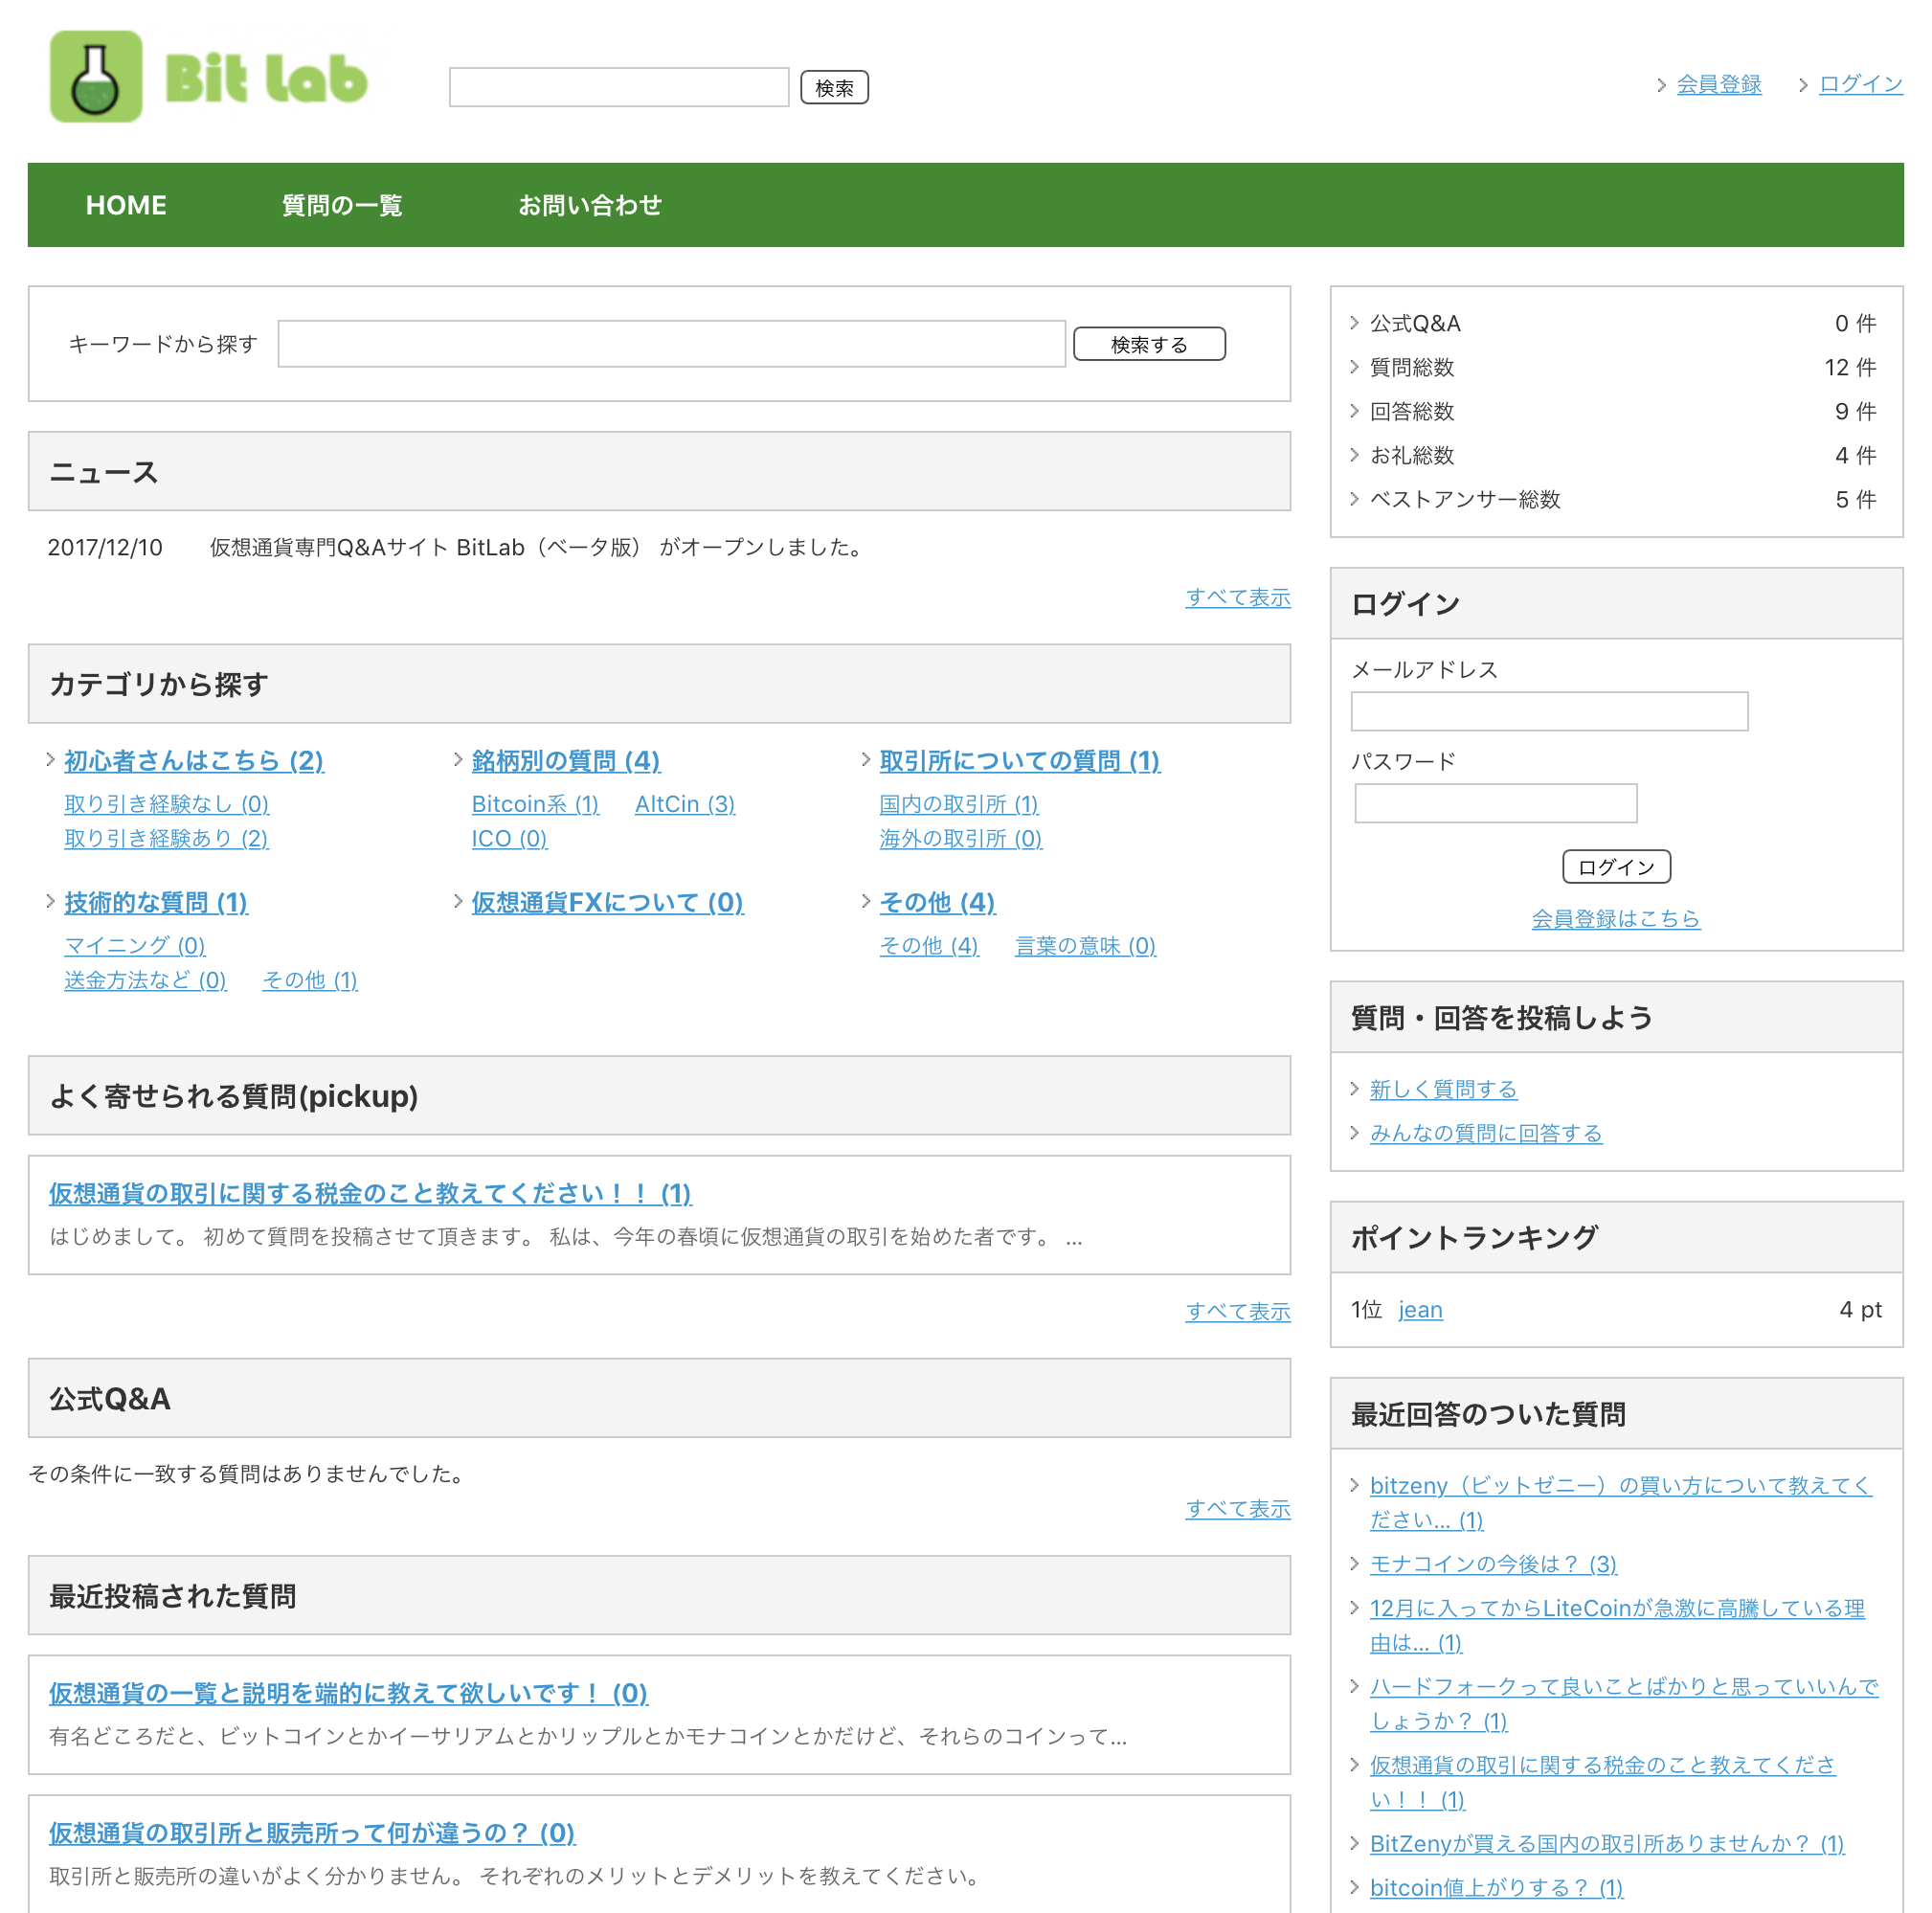Open the jean user ranking link

1420,1309
